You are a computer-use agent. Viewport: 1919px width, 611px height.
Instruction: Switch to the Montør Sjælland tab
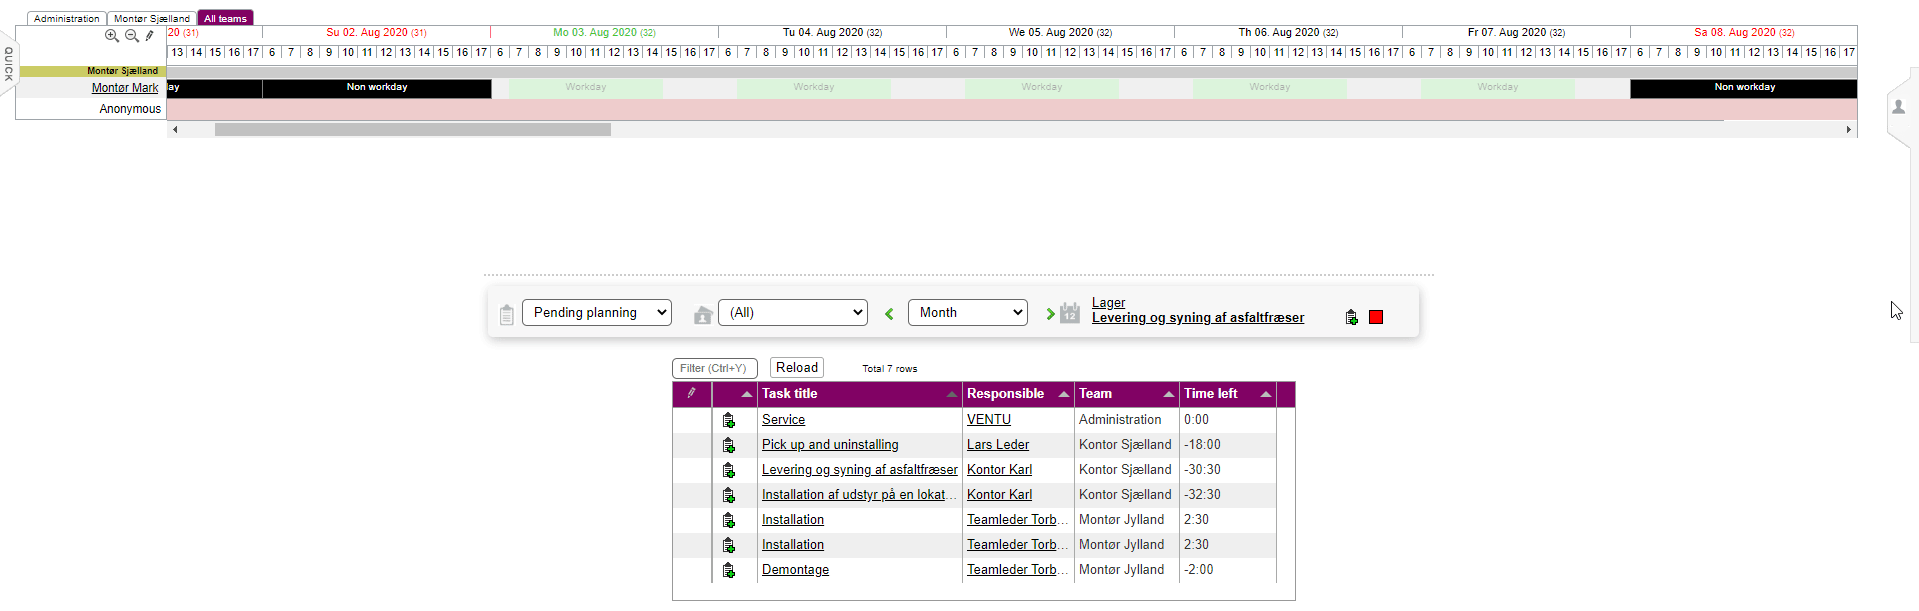pos(152,18)
